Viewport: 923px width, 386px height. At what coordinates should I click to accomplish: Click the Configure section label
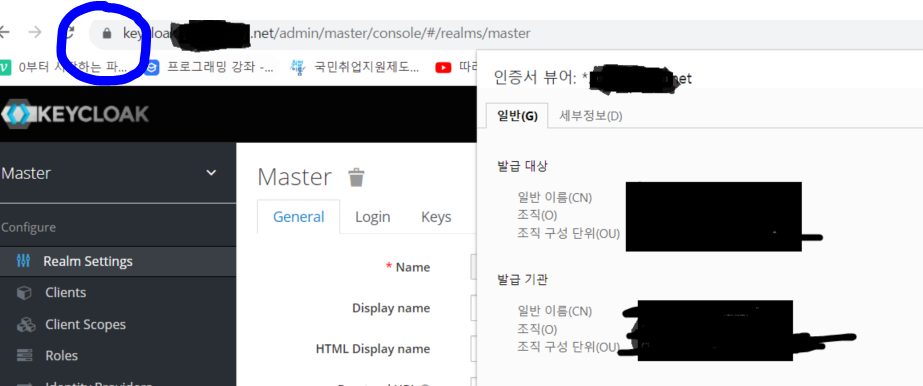click(x=28, y=227)
